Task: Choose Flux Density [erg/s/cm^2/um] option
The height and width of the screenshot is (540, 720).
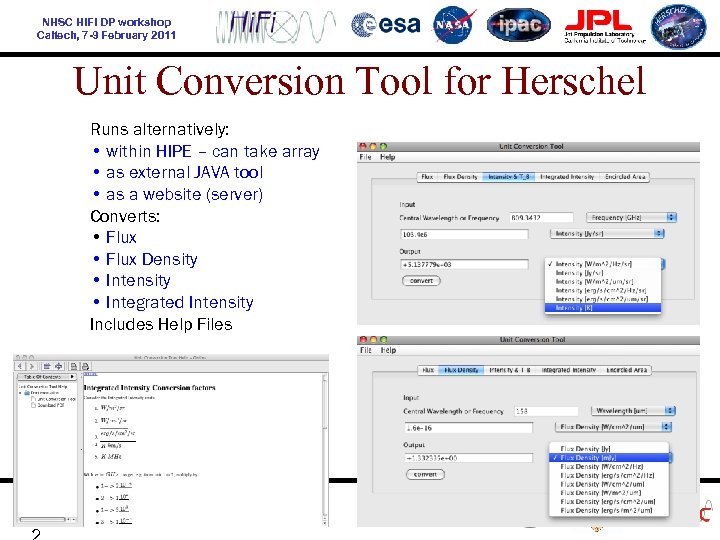Action: 609,501
